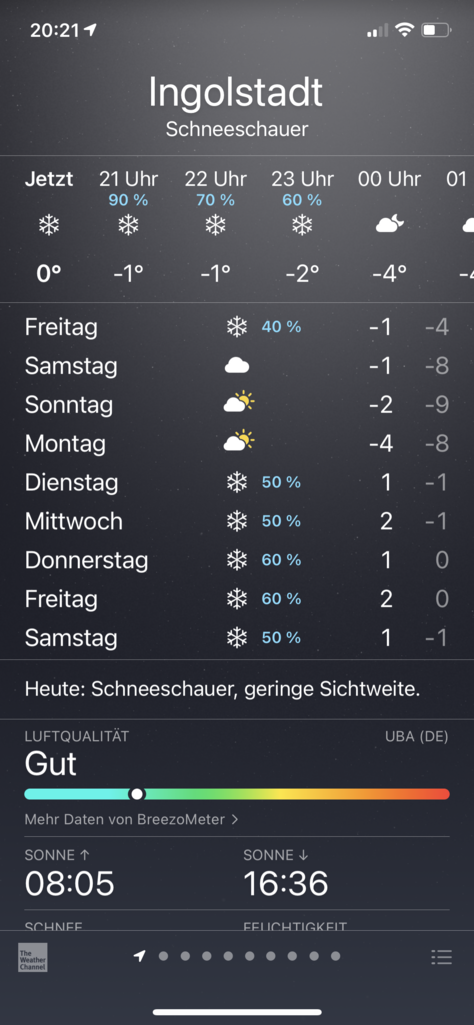The width and height of the screenshot is (474, 1025).
Task: Tap the sunset time 16:36
Action: [x=286, y=884]
